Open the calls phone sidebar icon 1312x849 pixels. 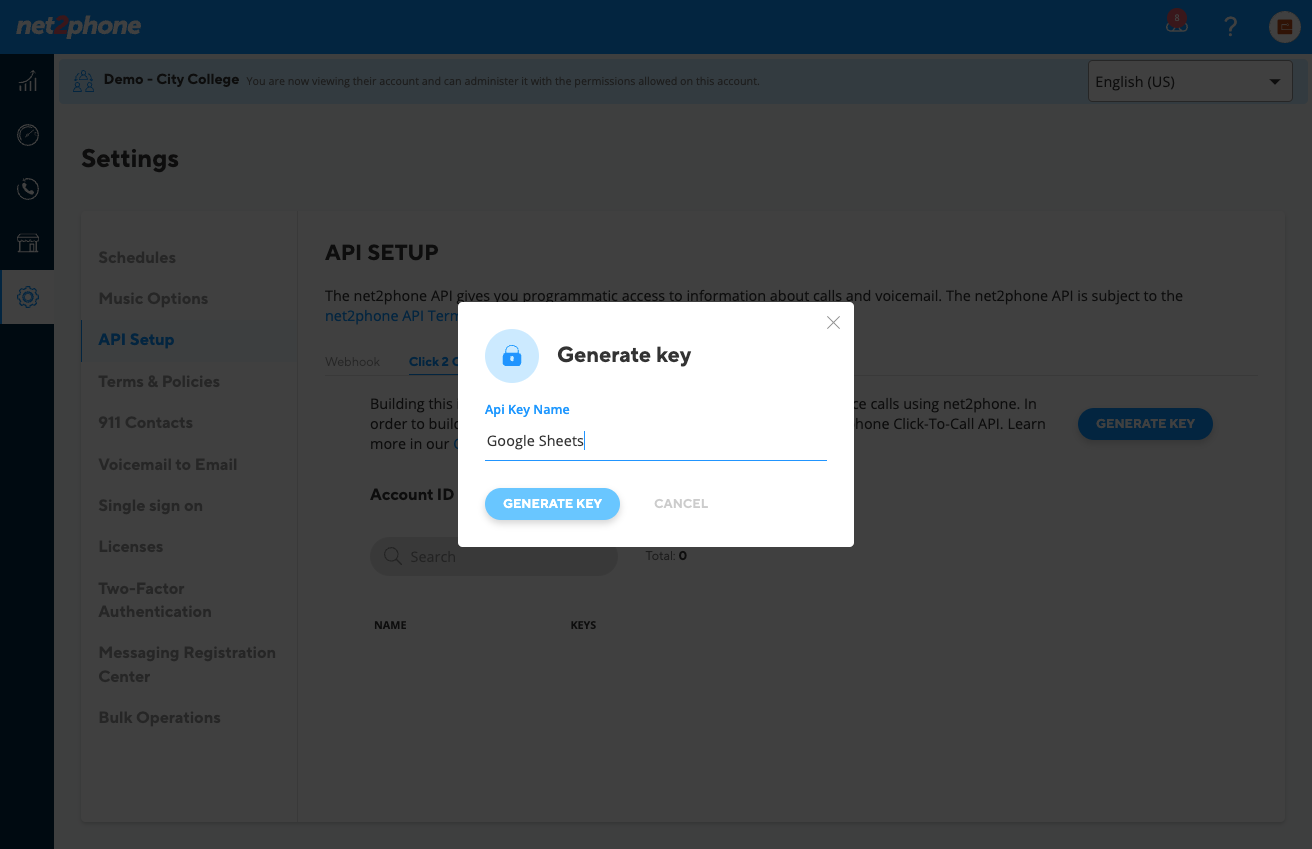point(27,189)
